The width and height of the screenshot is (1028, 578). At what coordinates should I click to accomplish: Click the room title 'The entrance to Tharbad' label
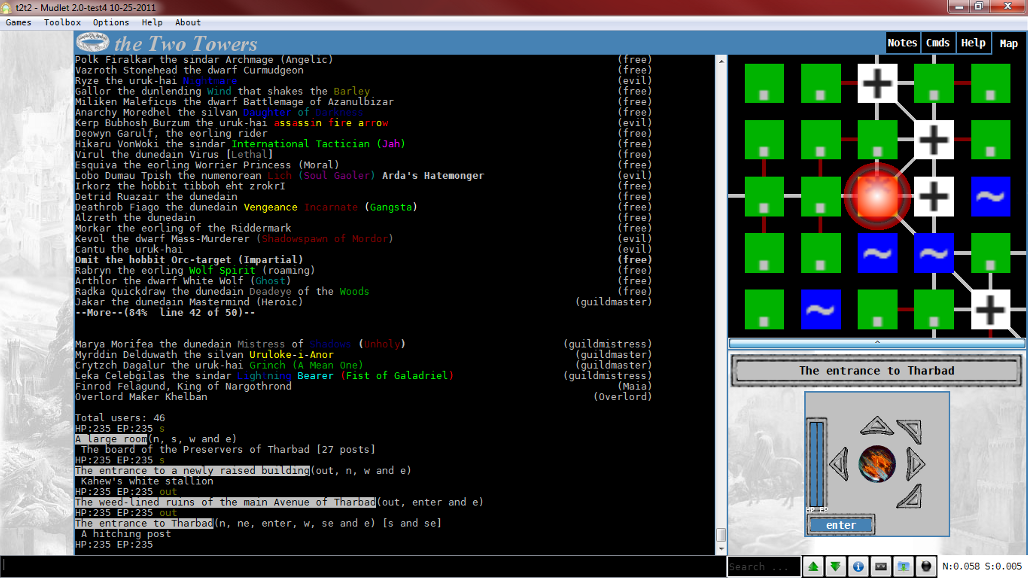[x=877, y=370]
